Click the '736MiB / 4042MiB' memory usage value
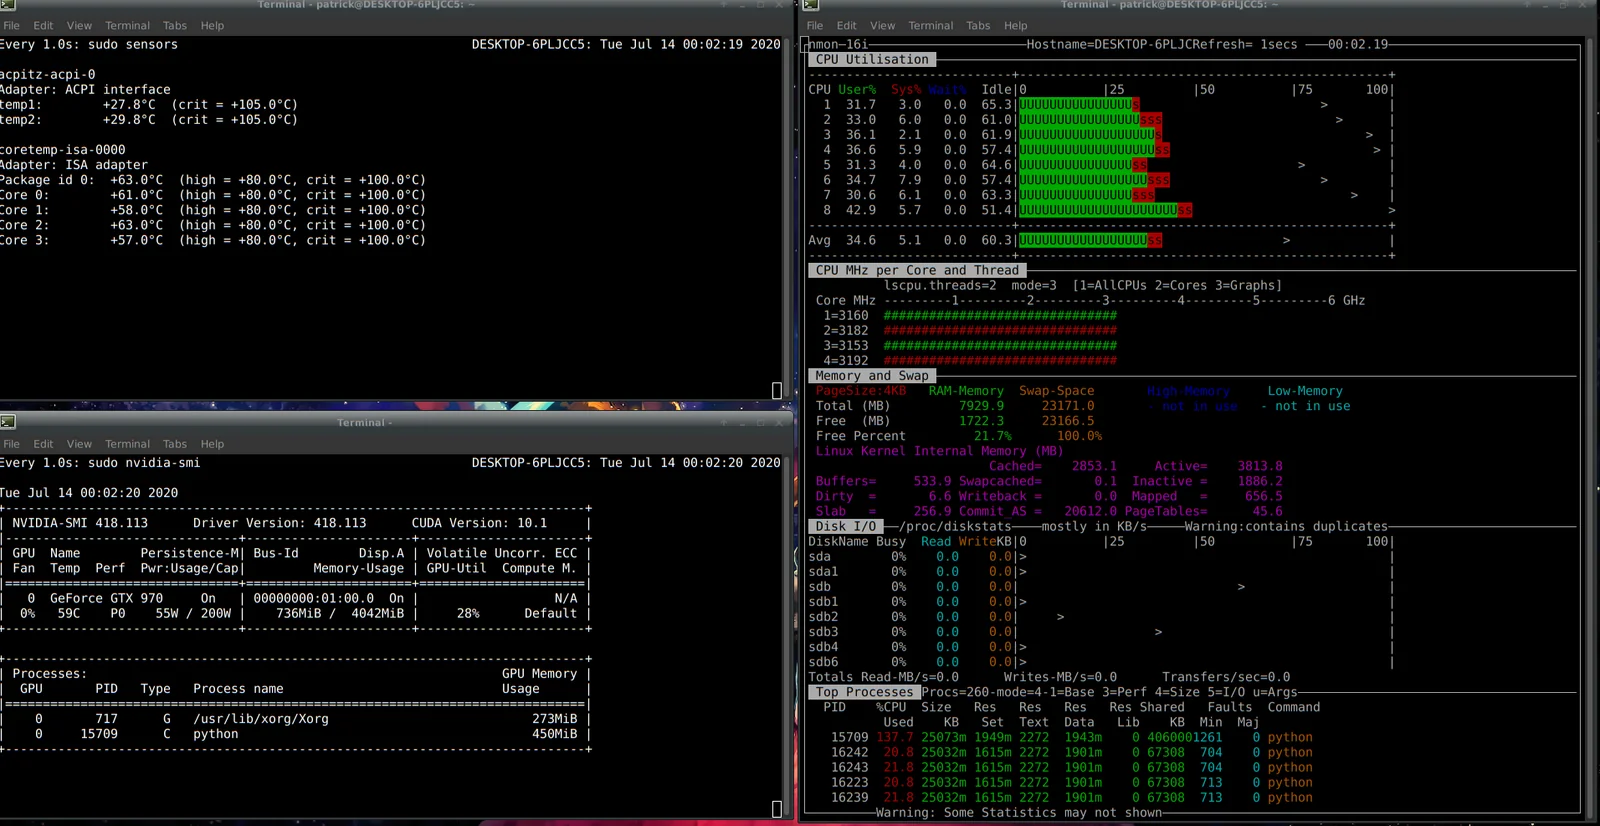Image resolution: width=1600 pixels, height=826 pixels. [x=340, y=614]
